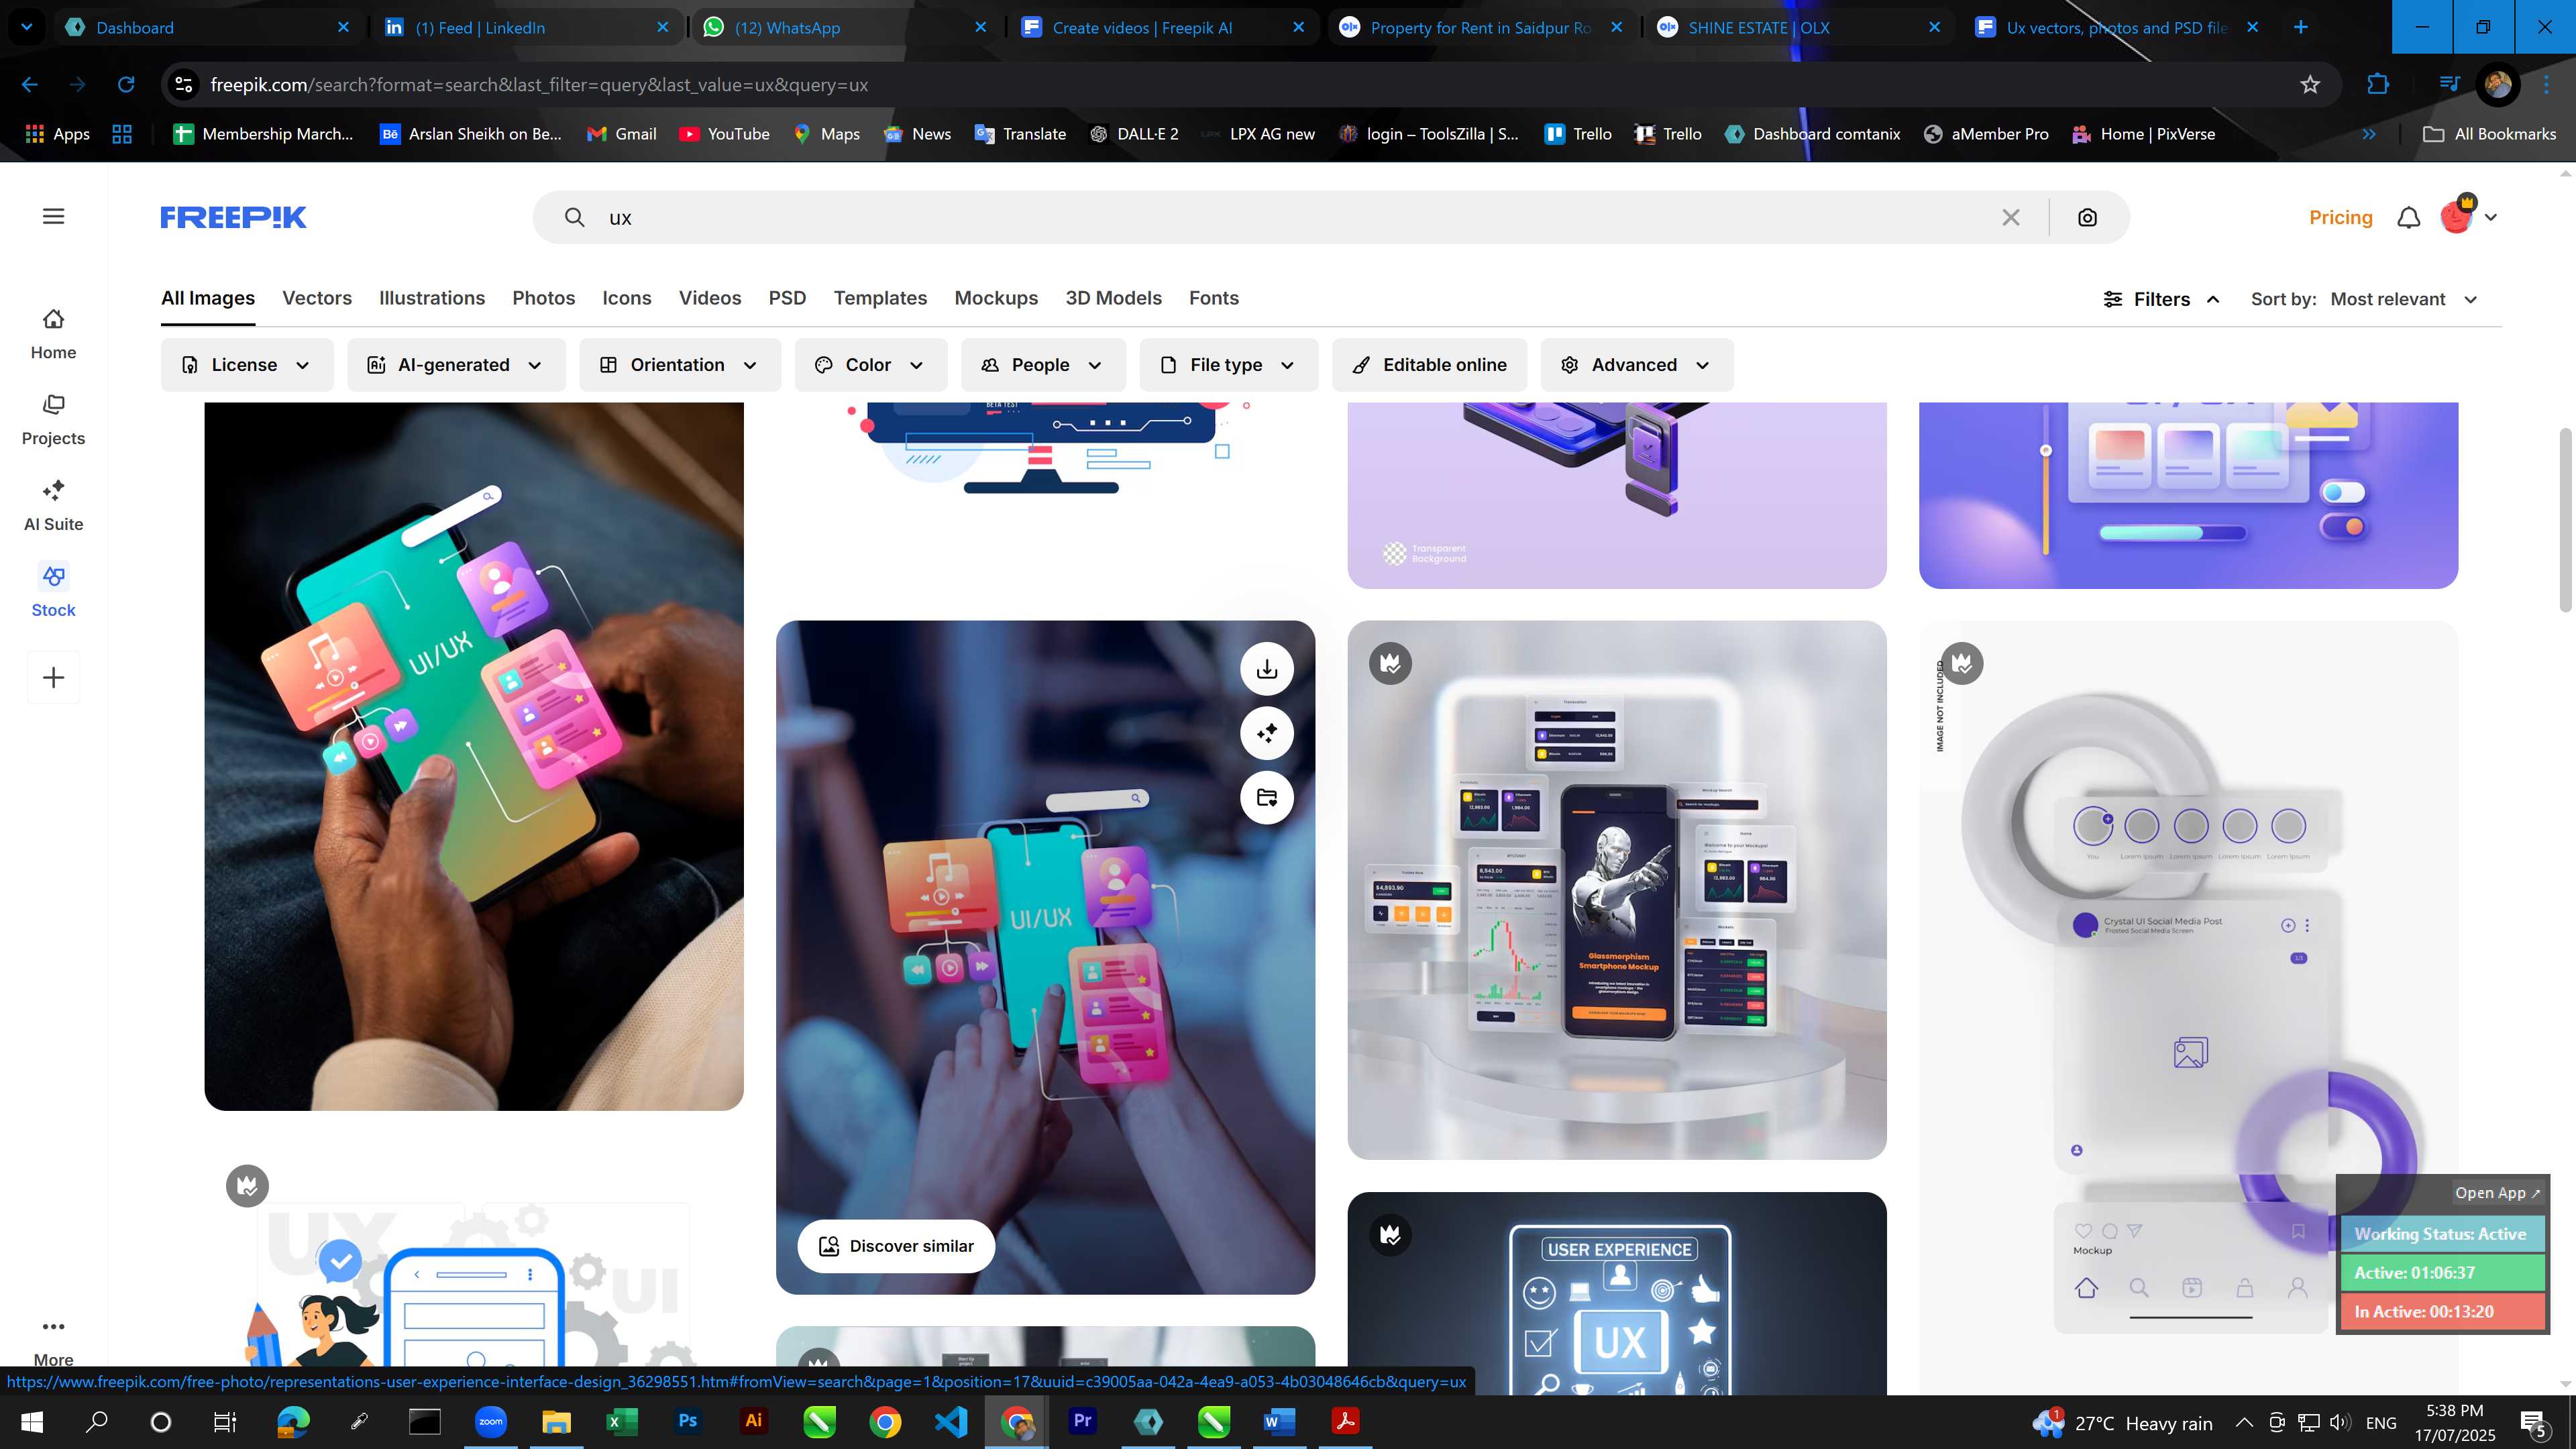2576x1449 pixels.
Task: Click premium crown on crystal UI mockup
Action: (1962, 663)
